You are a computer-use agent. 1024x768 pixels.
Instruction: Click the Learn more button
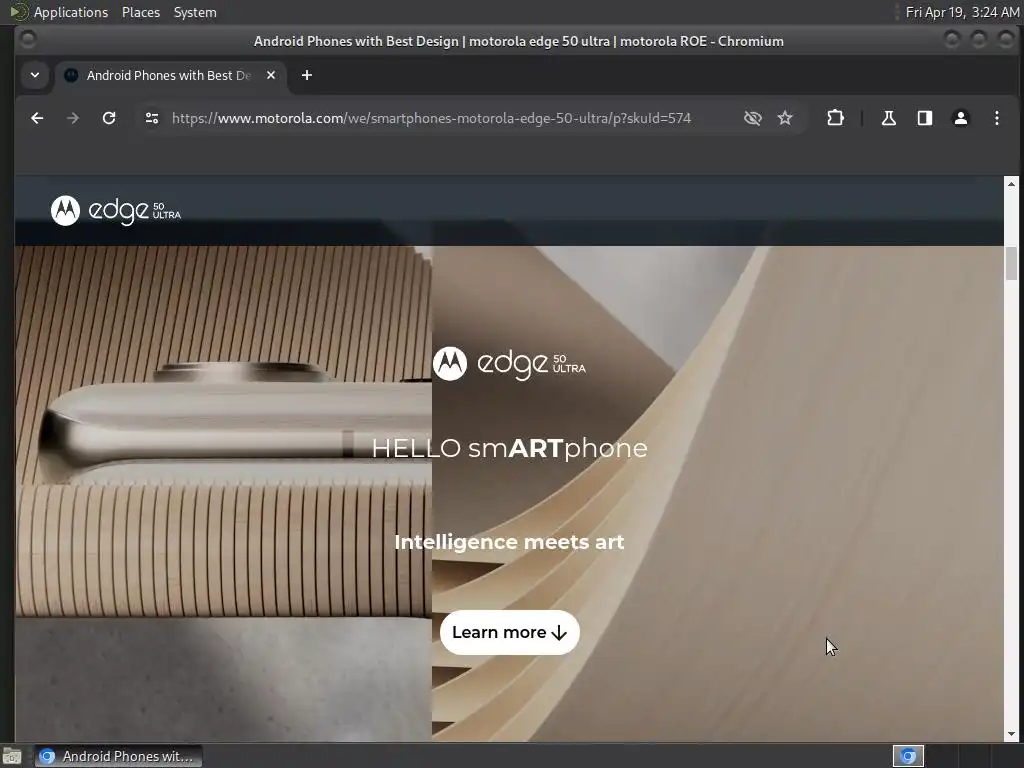509,632
